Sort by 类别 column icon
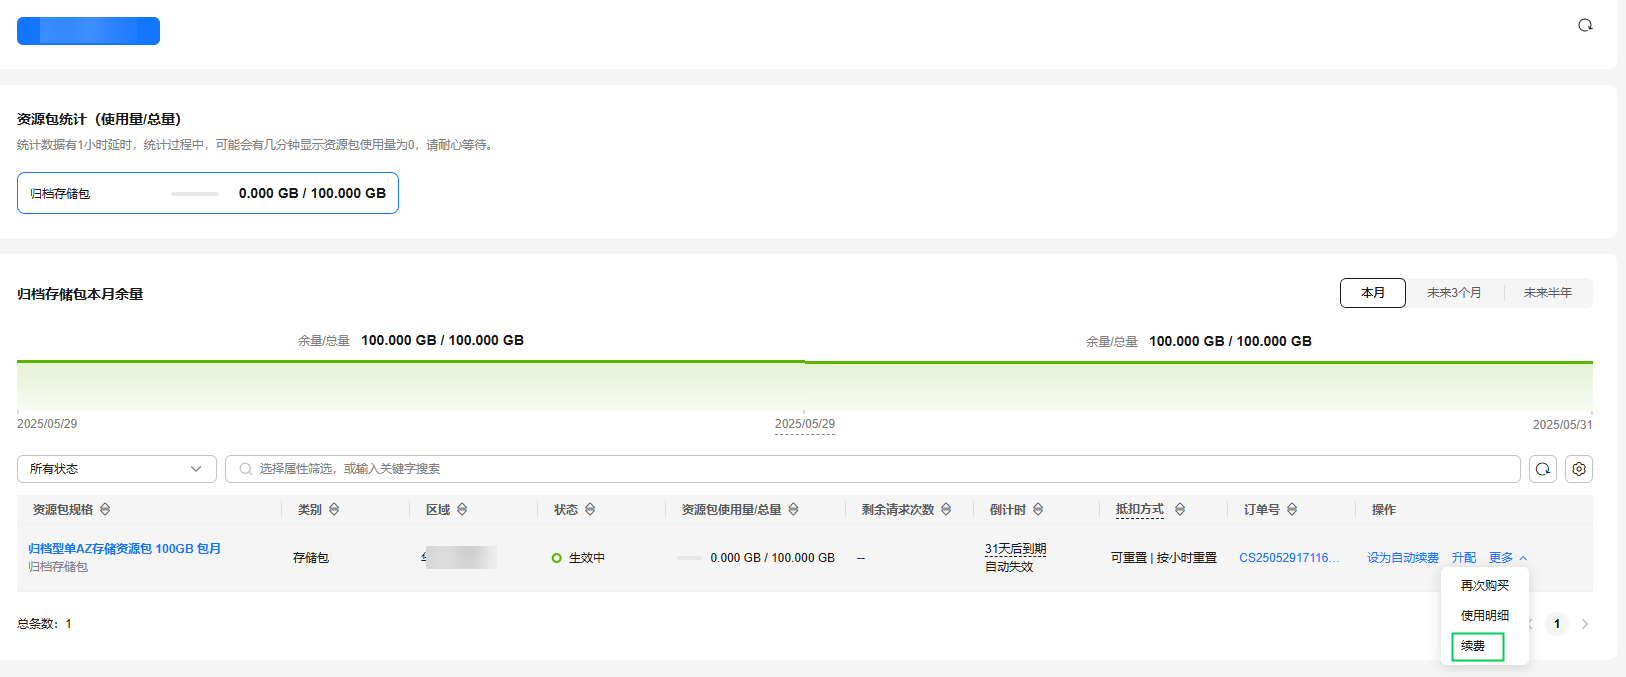1626x677 pixels. click(x=334, y=509)
